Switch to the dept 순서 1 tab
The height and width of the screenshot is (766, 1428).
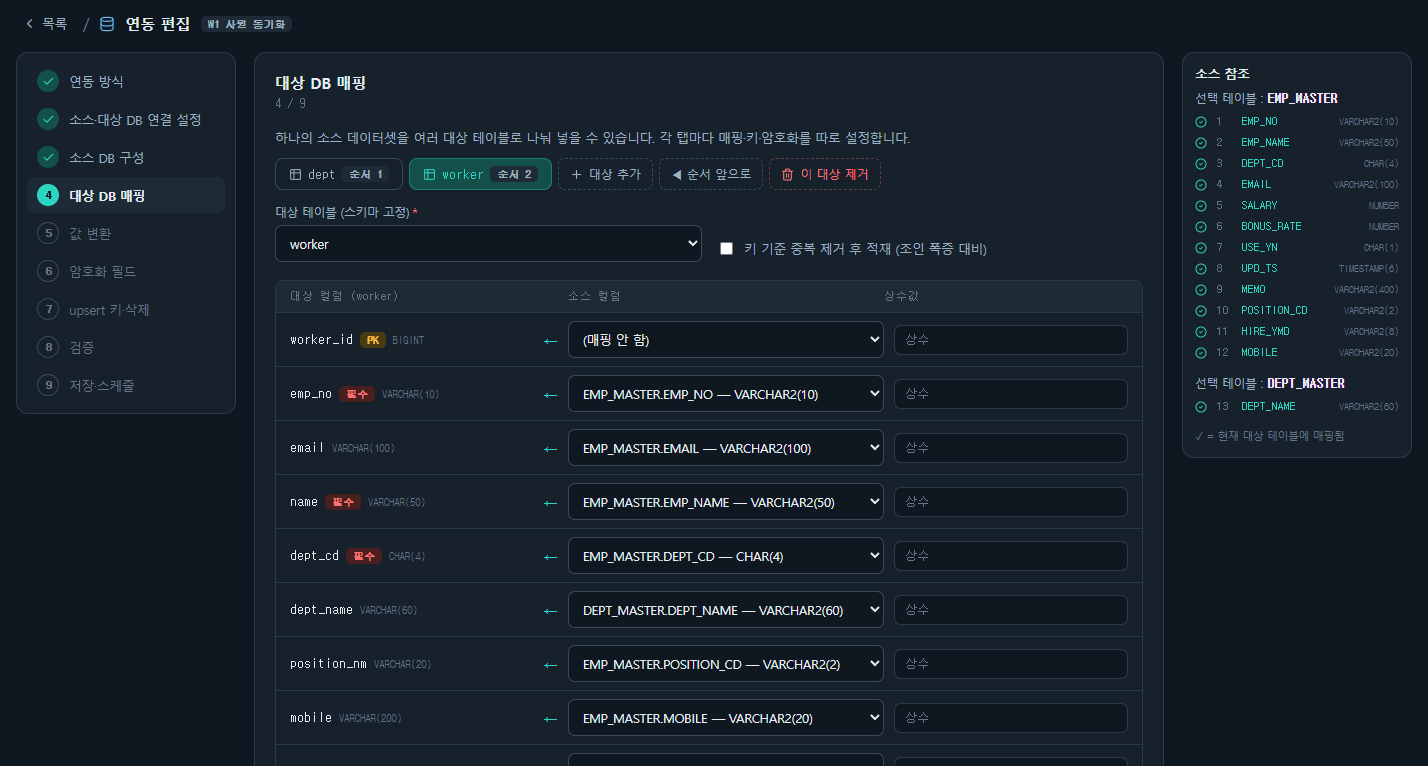tap(339, 174)
